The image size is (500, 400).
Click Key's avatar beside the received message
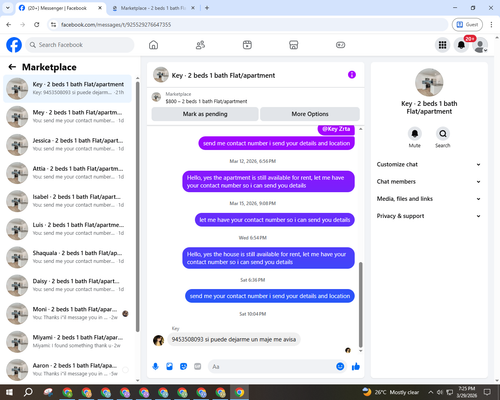click(x=158, y=340)
